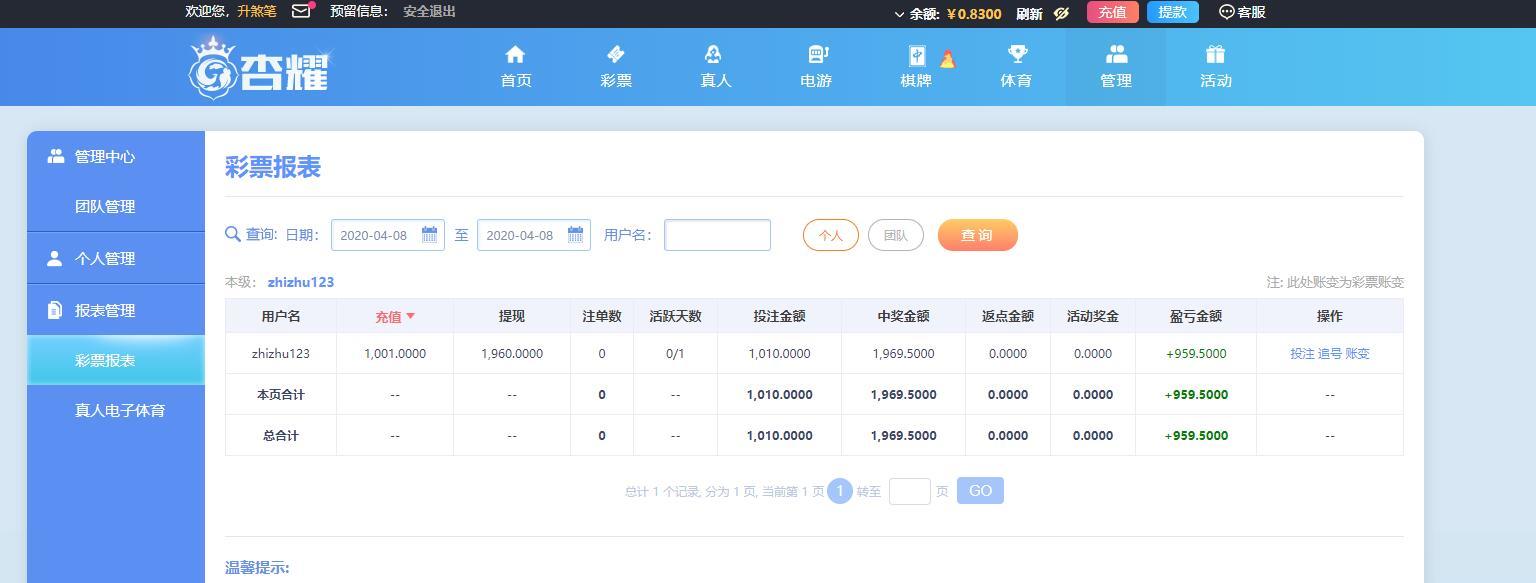
Task: Go to 首页 home icon
Action: click(x=515, y=54)
